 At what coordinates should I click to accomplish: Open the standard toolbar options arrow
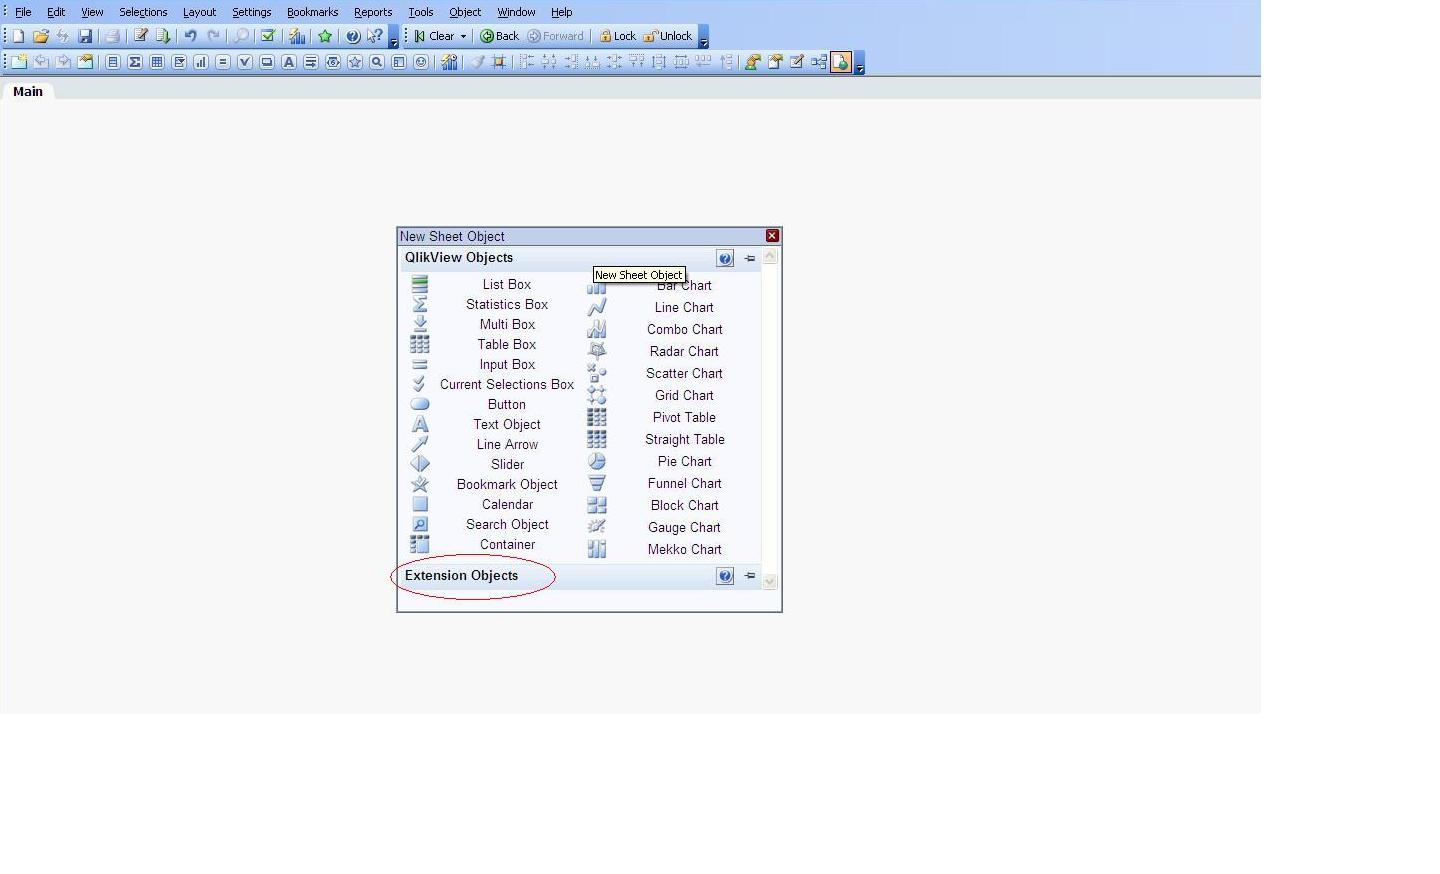[393, 37]
